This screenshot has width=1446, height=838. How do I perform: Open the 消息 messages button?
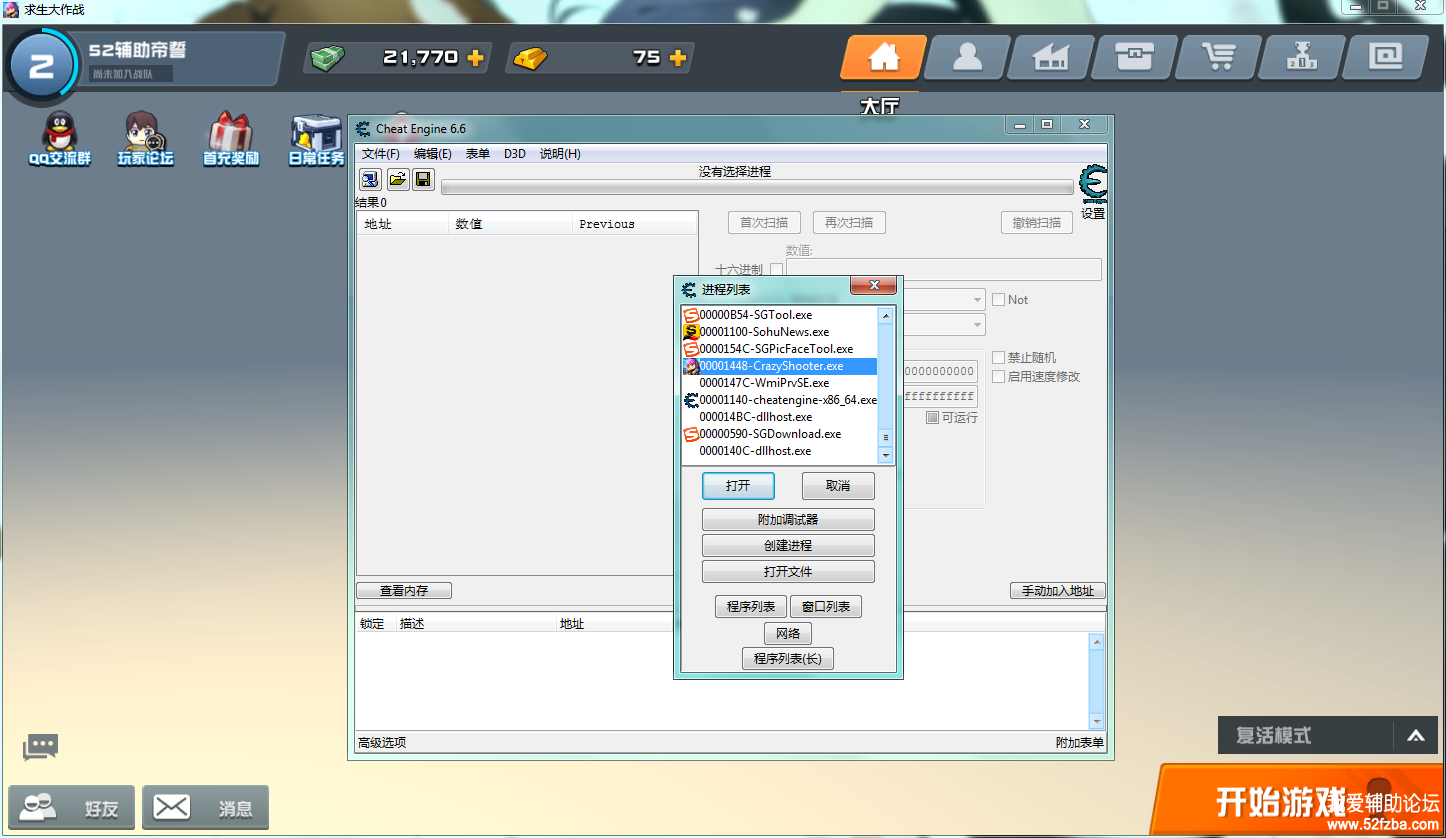click(x=205, y=808)
